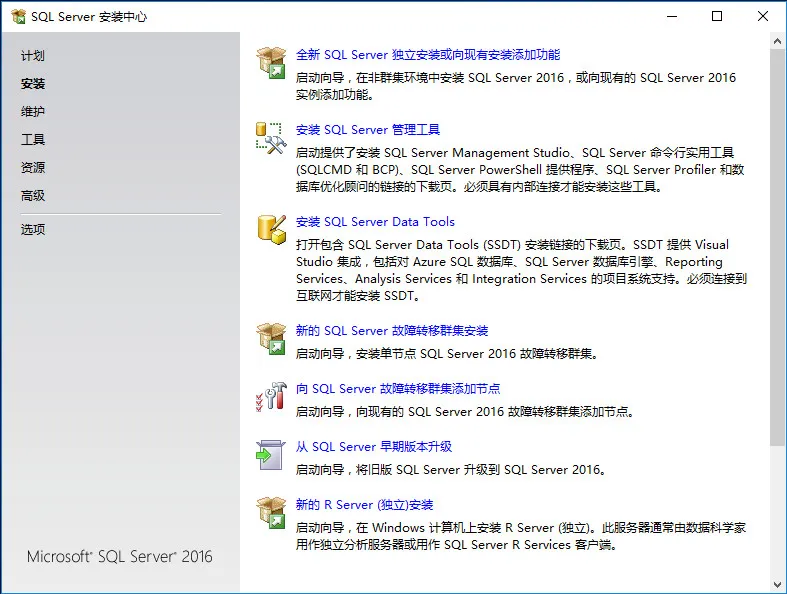
Task: Open the 高级 sidebar page
Action: pos(33,195)
